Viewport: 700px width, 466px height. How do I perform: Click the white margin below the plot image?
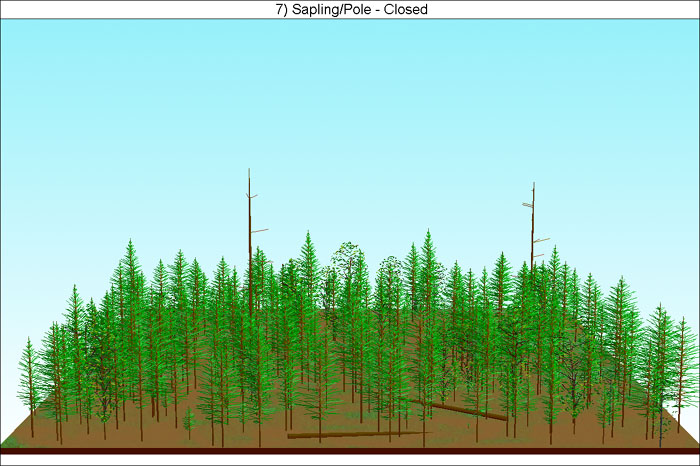(350, 460)
